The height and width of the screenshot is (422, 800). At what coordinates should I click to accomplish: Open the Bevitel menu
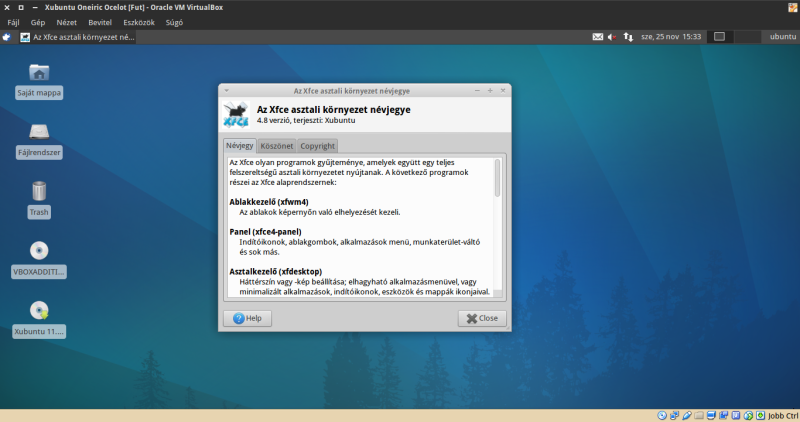click(99, 22)
